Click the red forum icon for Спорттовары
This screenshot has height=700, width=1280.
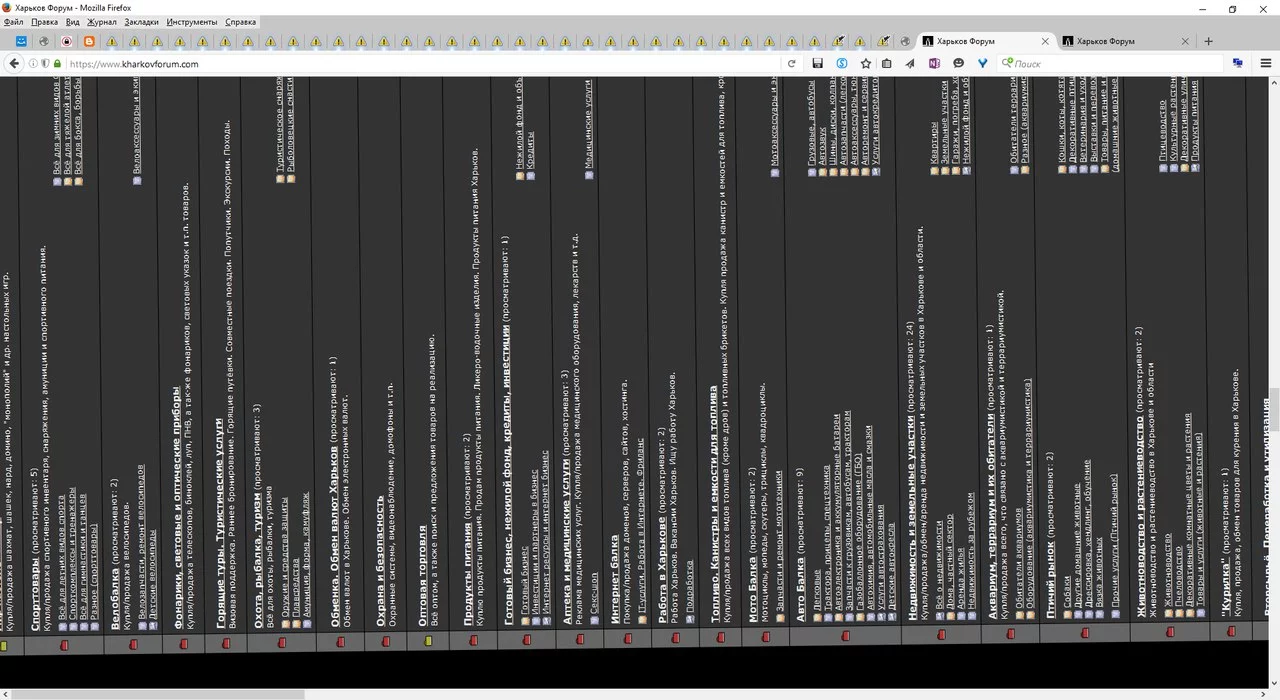(x=64, y=645)
